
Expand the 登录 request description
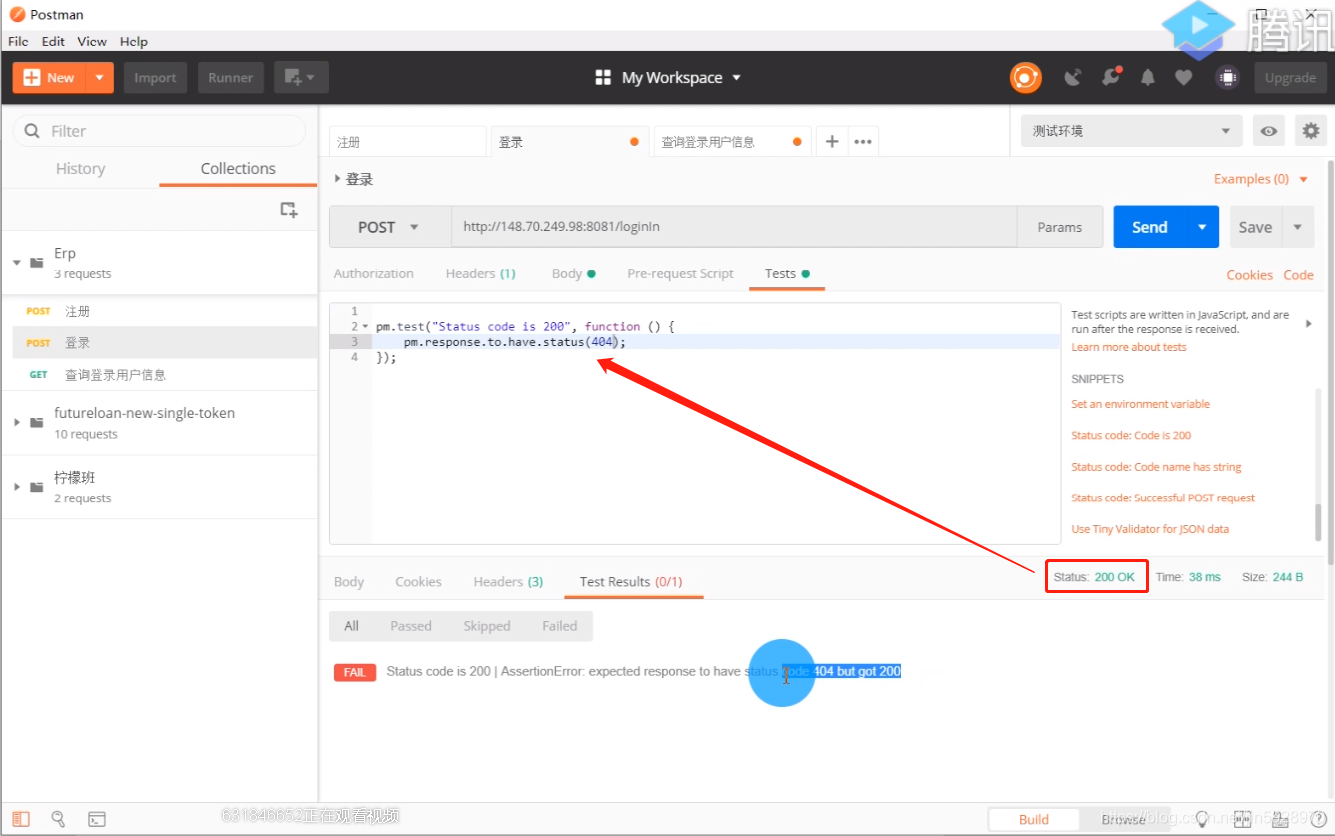(x=337, y=179)
